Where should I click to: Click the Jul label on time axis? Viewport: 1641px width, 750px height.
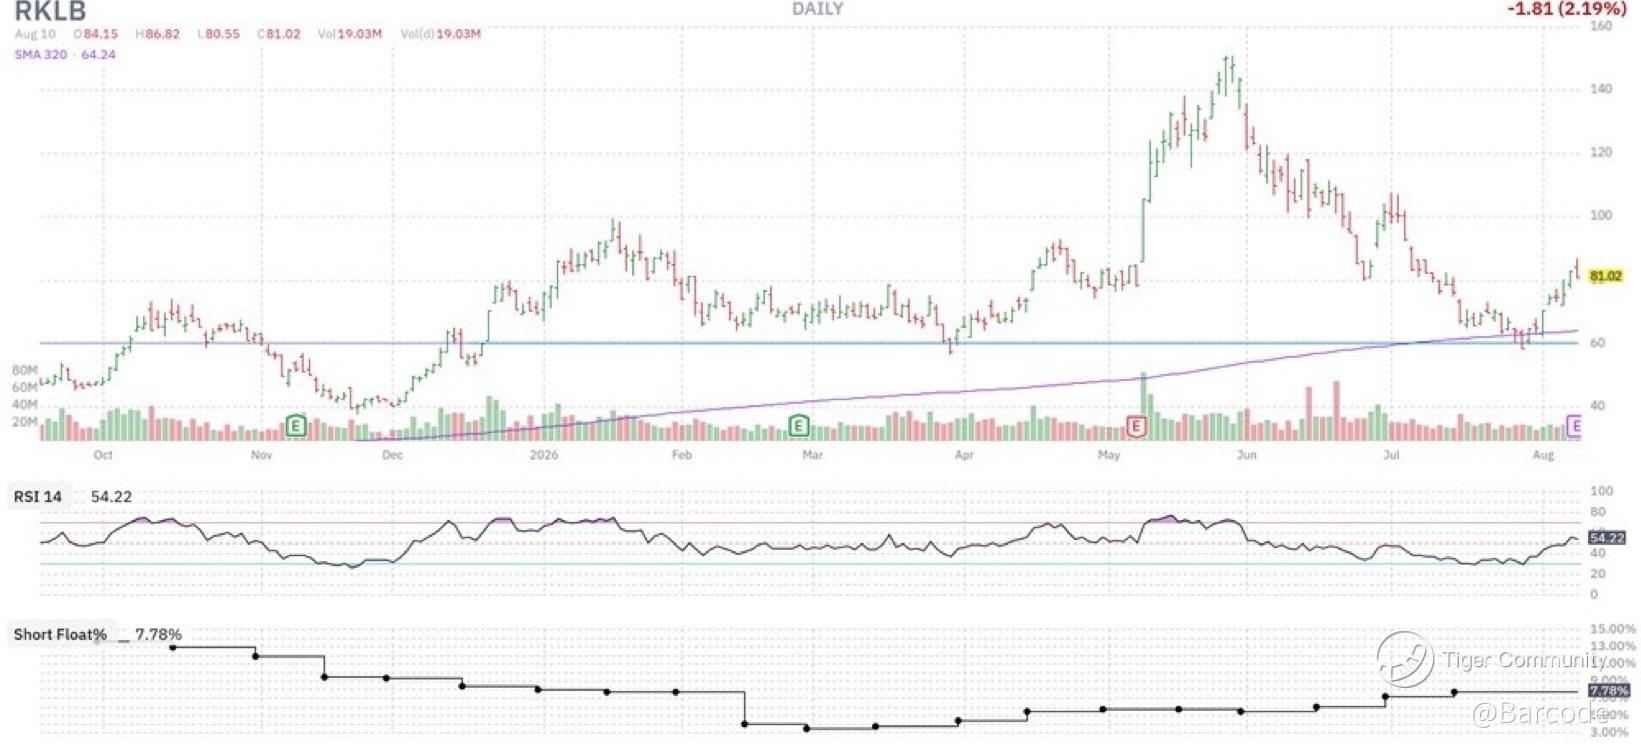tap(1391, 455)
